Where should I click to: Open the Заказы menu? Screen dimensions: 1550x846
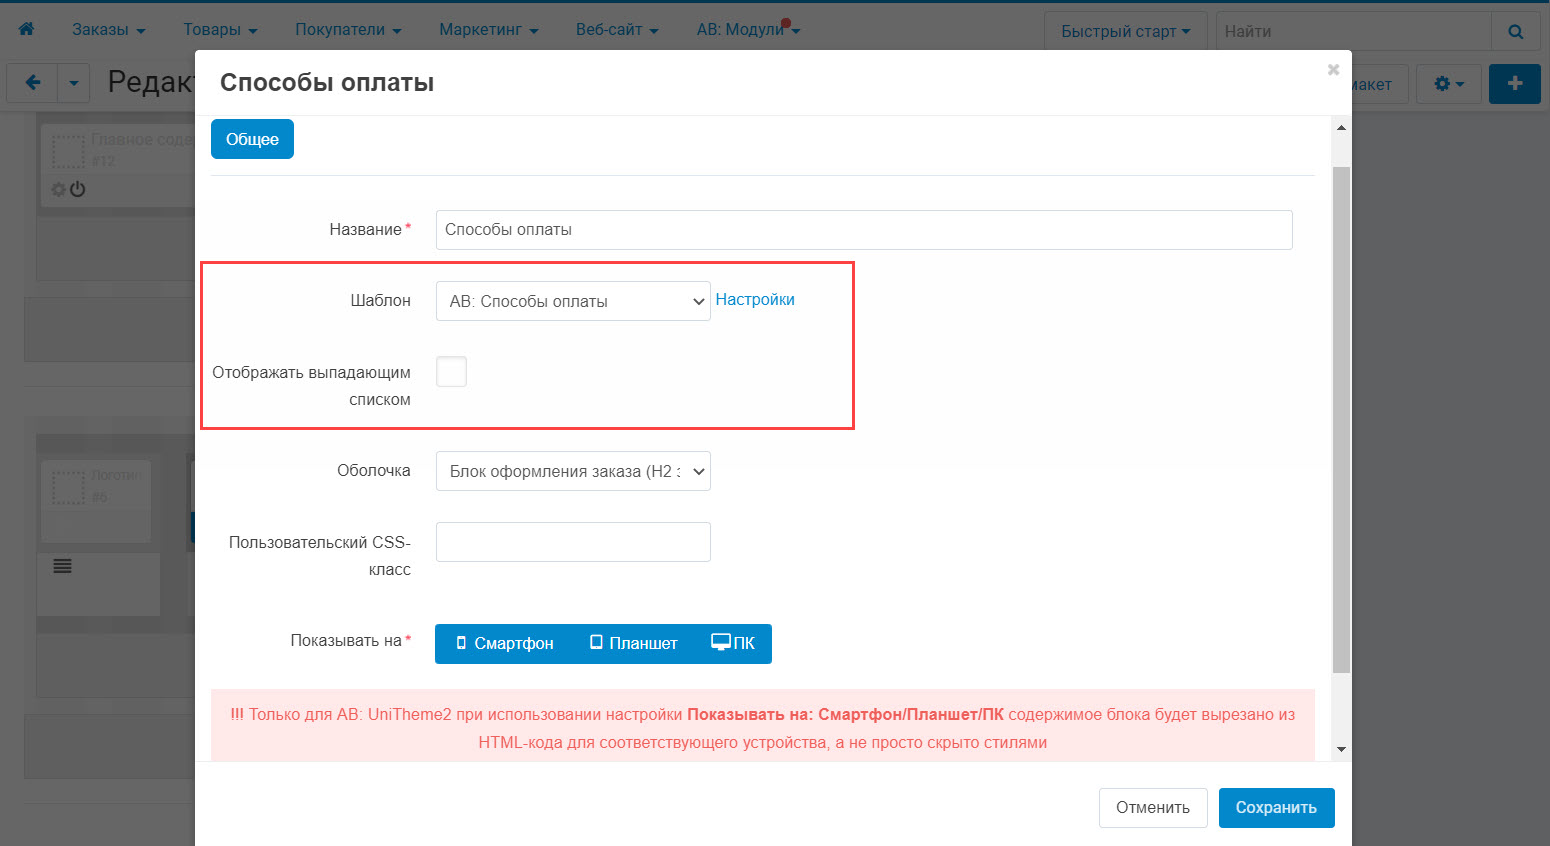click(x=108, y=30)
